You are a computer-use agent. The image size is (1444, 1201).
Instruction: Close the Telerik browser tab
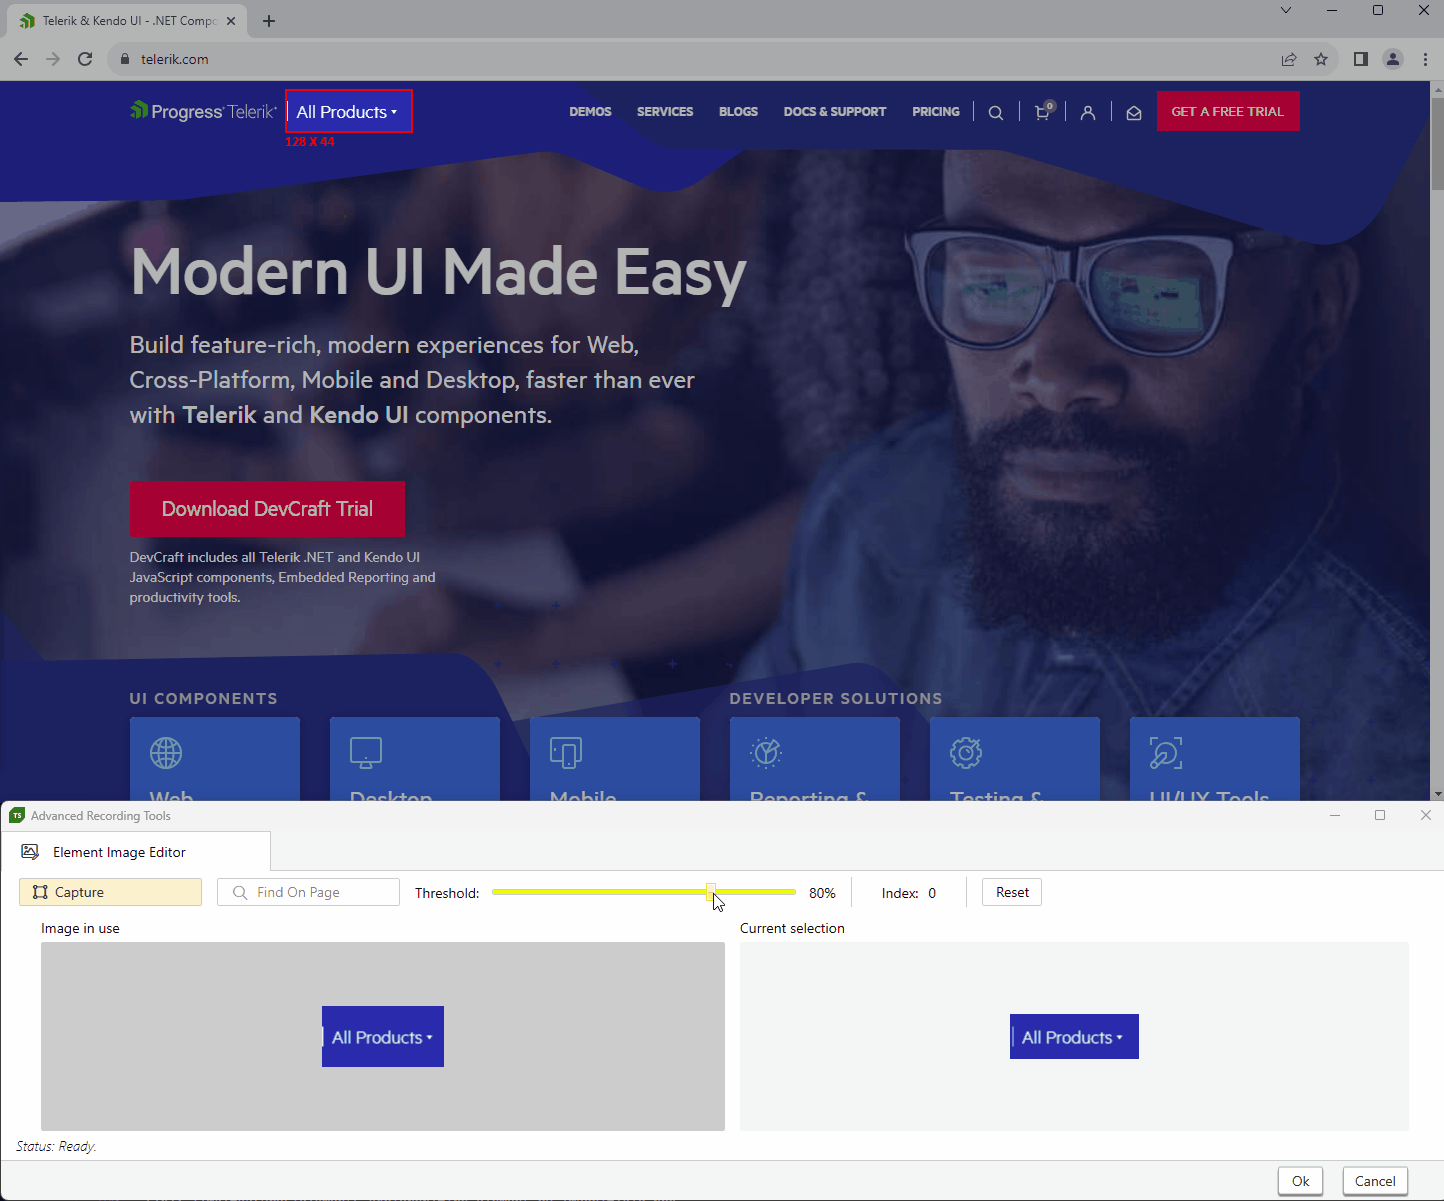231,21
